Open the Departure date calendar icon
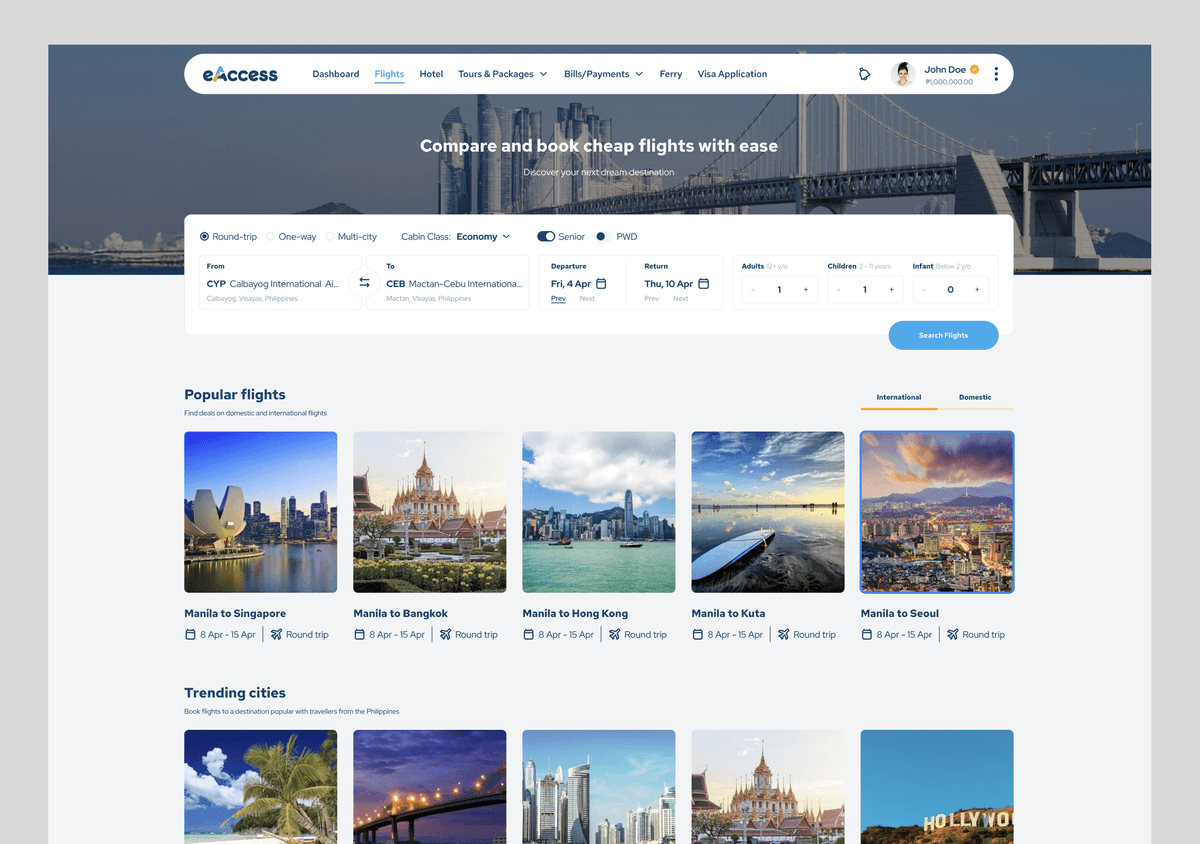This screenshot has width=1200, height=844. tap(601, 284)
